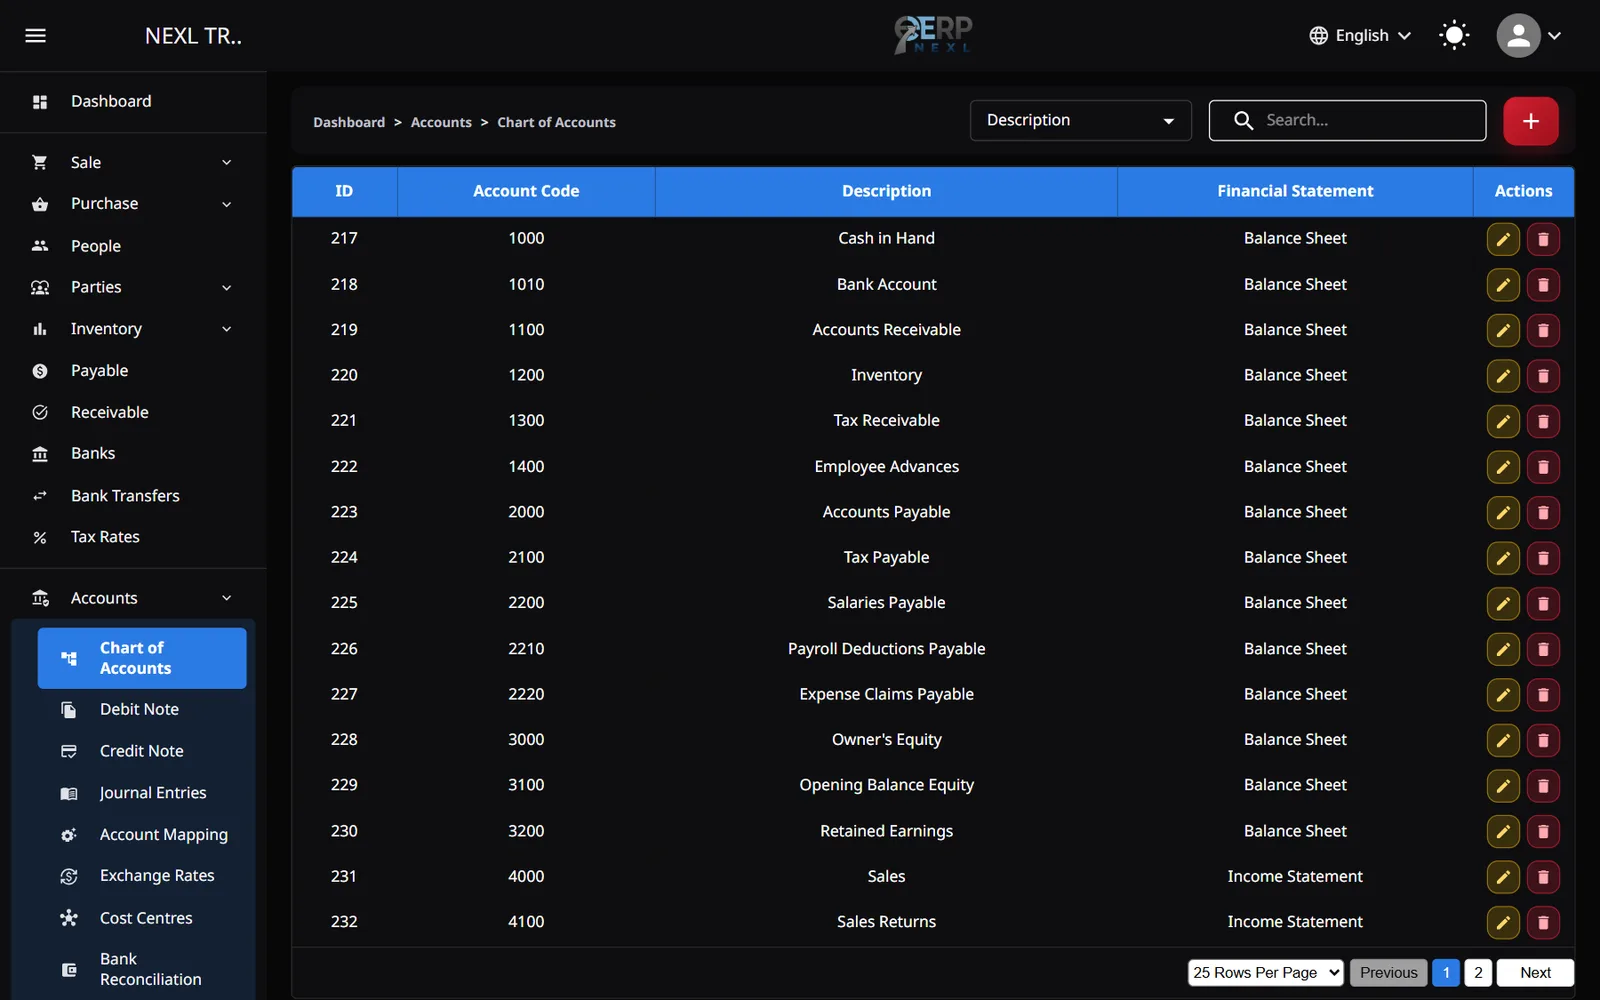Open the Receivable page
This screenshot has width=1600, height=1000.
coord(133,412)
